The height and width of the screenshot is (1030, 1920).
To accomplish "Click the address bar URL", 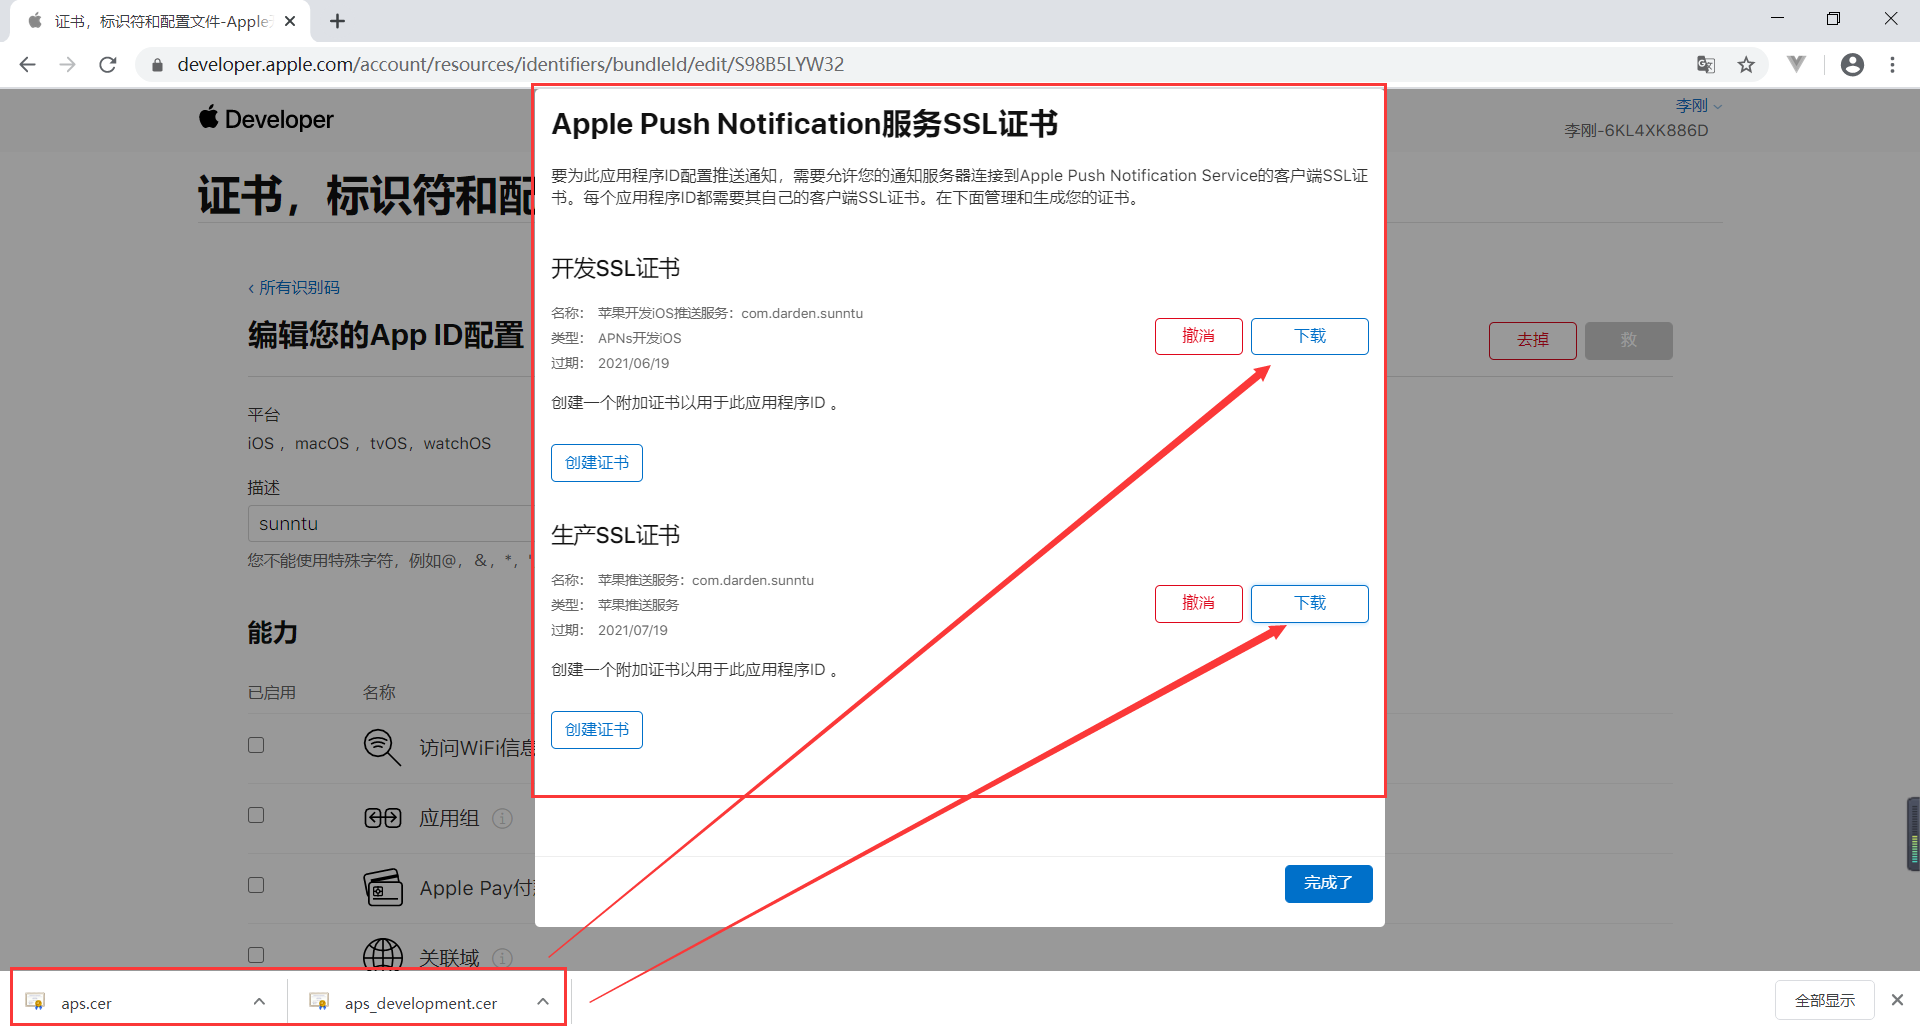I will pos(510,65).
